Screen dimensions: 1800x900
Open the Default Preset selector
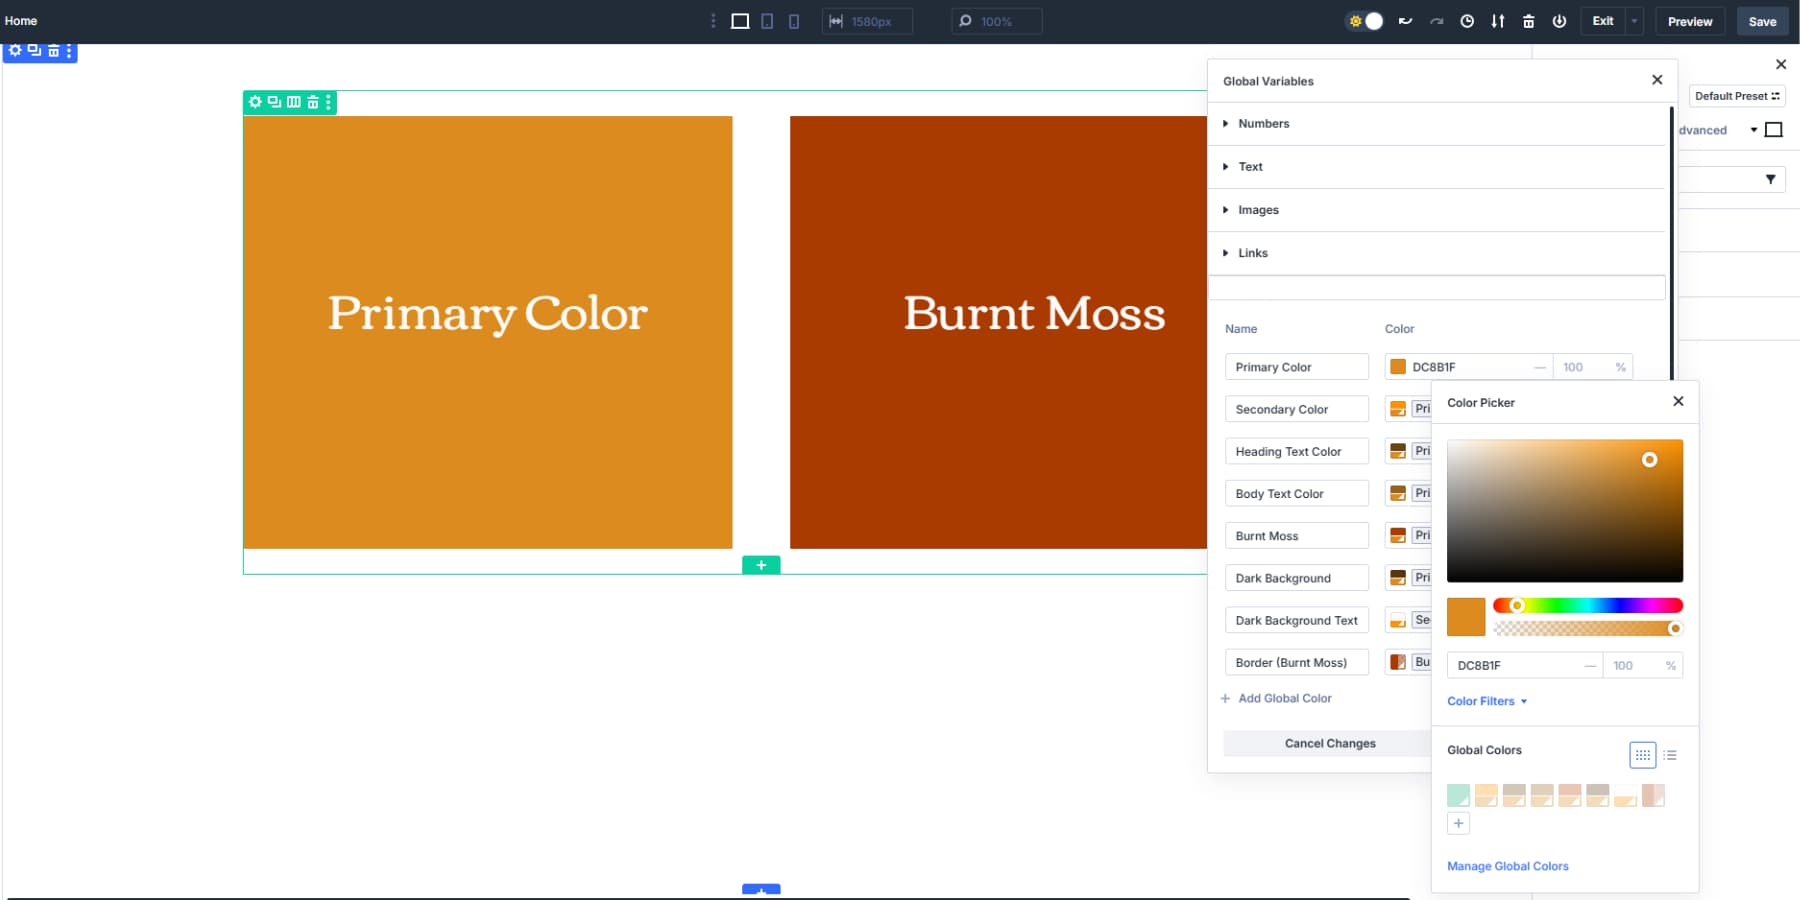[1737, 96]
